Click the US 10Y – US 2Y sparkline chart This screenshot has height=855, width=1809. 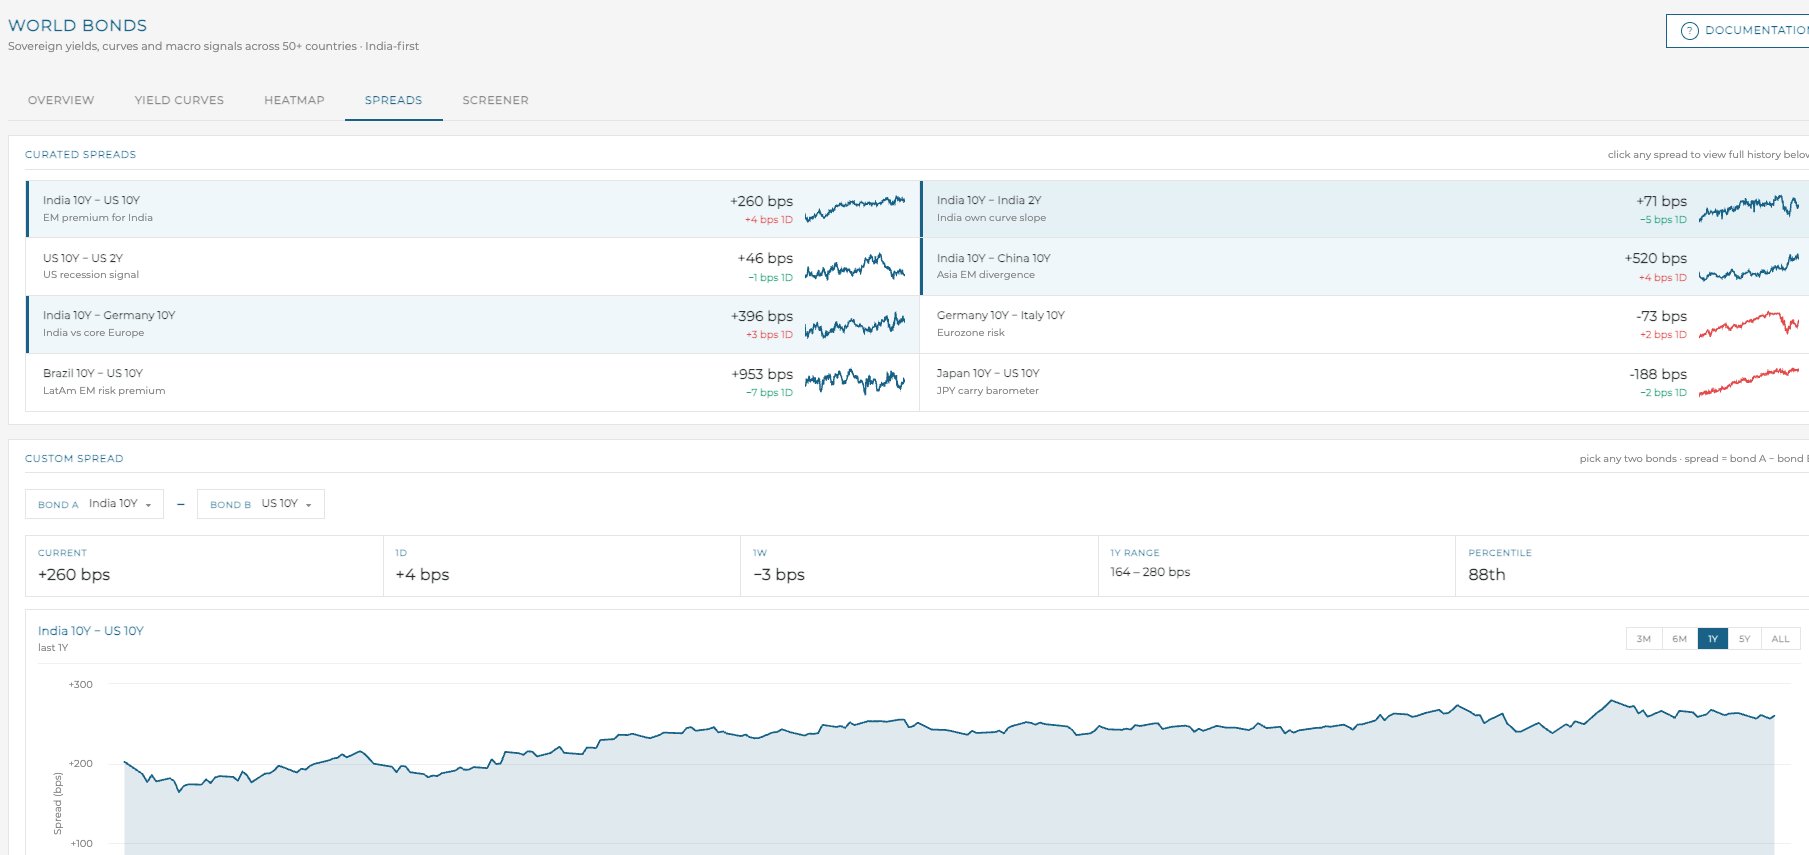tap(855, 266)
